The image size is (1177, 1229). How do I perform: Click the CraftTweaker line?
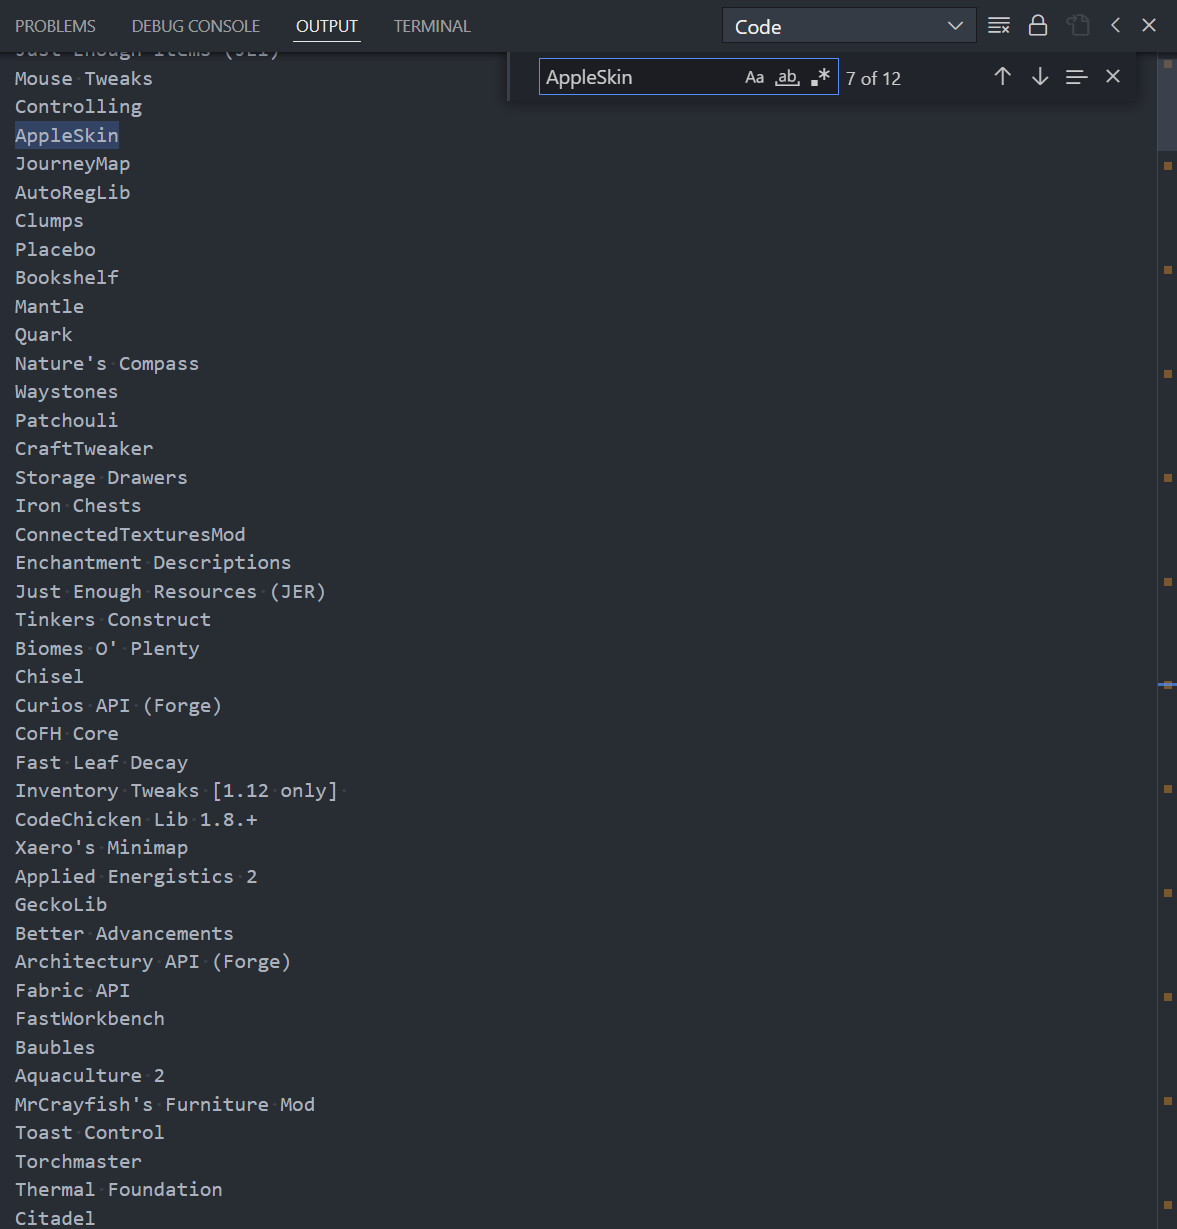(84, 449)
